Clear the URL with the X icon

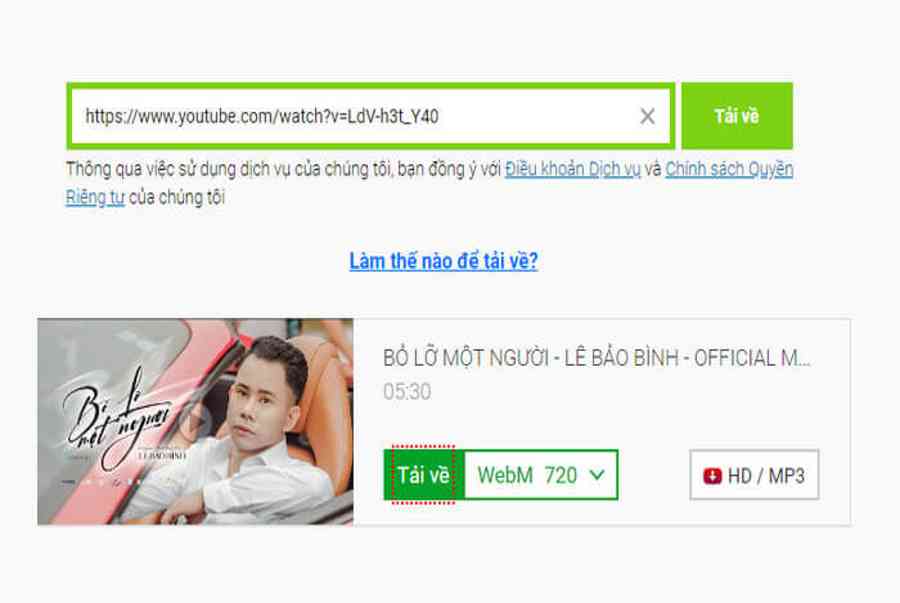coord(647,116)
